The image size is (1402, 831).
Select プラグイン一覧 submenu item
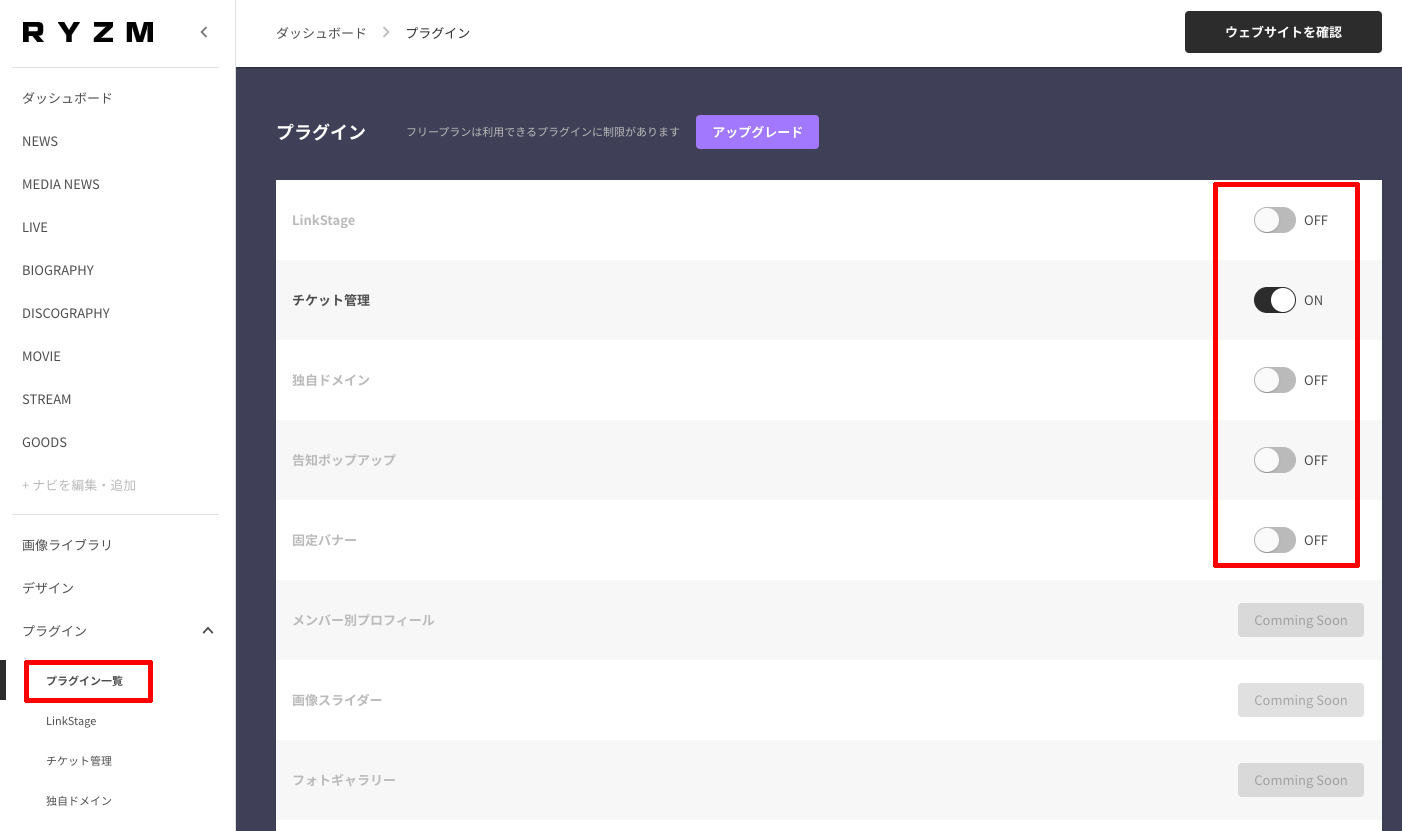click(x=84, y=681)
